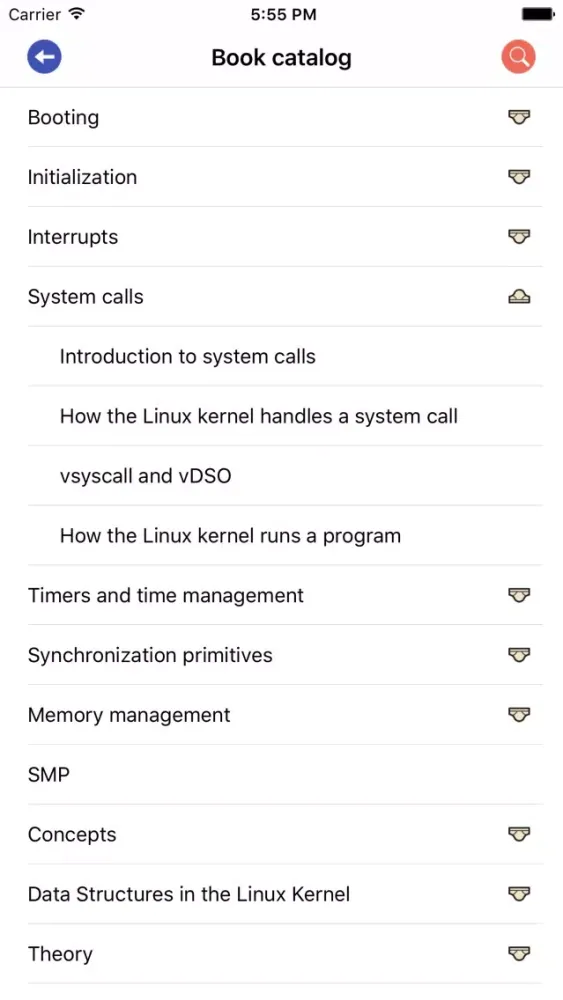Open How the Linux kernel handles a system call
Image resolution: width=563 pixels, height=1000 pixels.
(259, 416)
